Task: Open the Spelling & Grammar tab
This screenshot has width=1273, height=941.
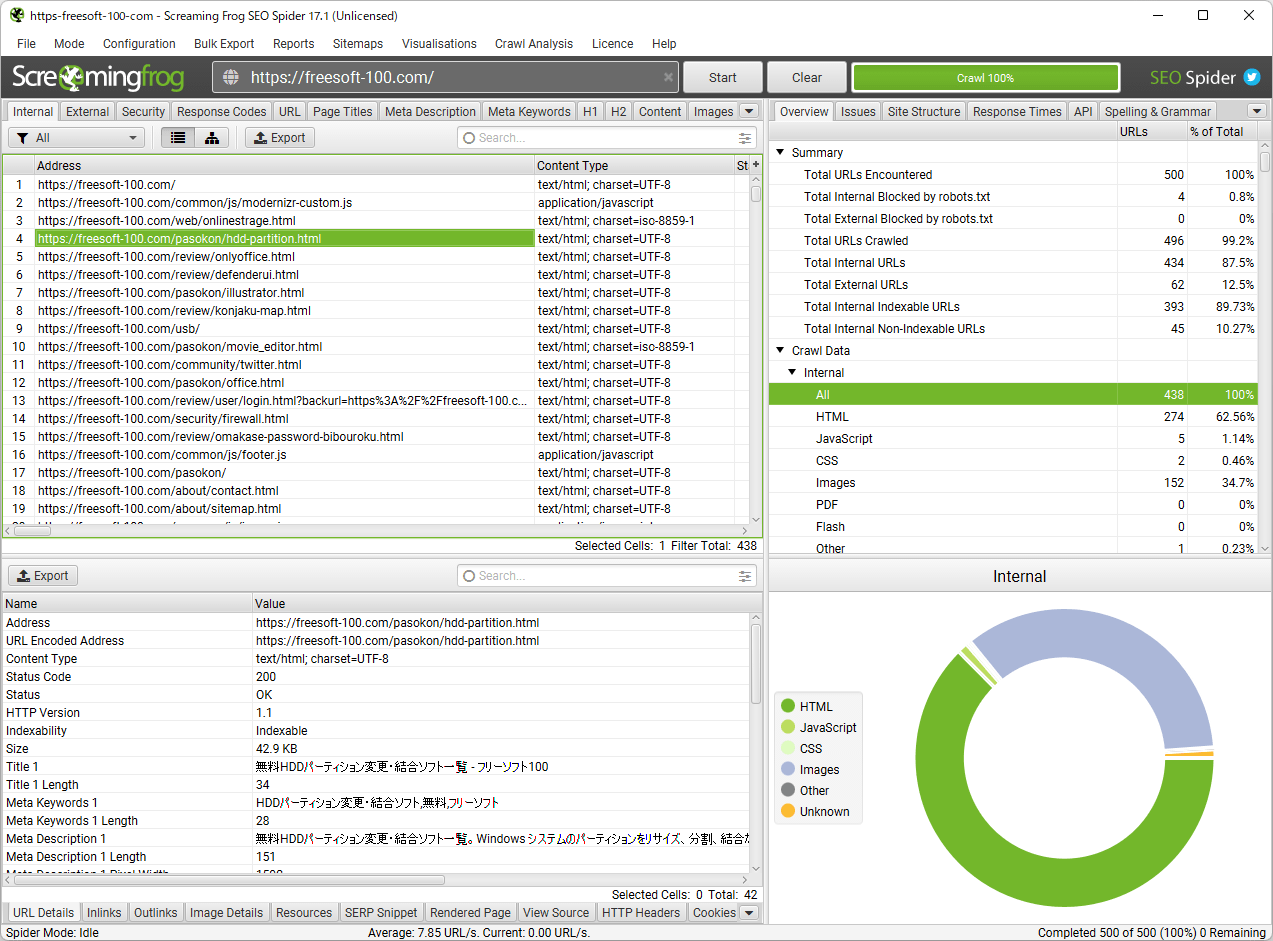Action: (x=1158, y=112)
